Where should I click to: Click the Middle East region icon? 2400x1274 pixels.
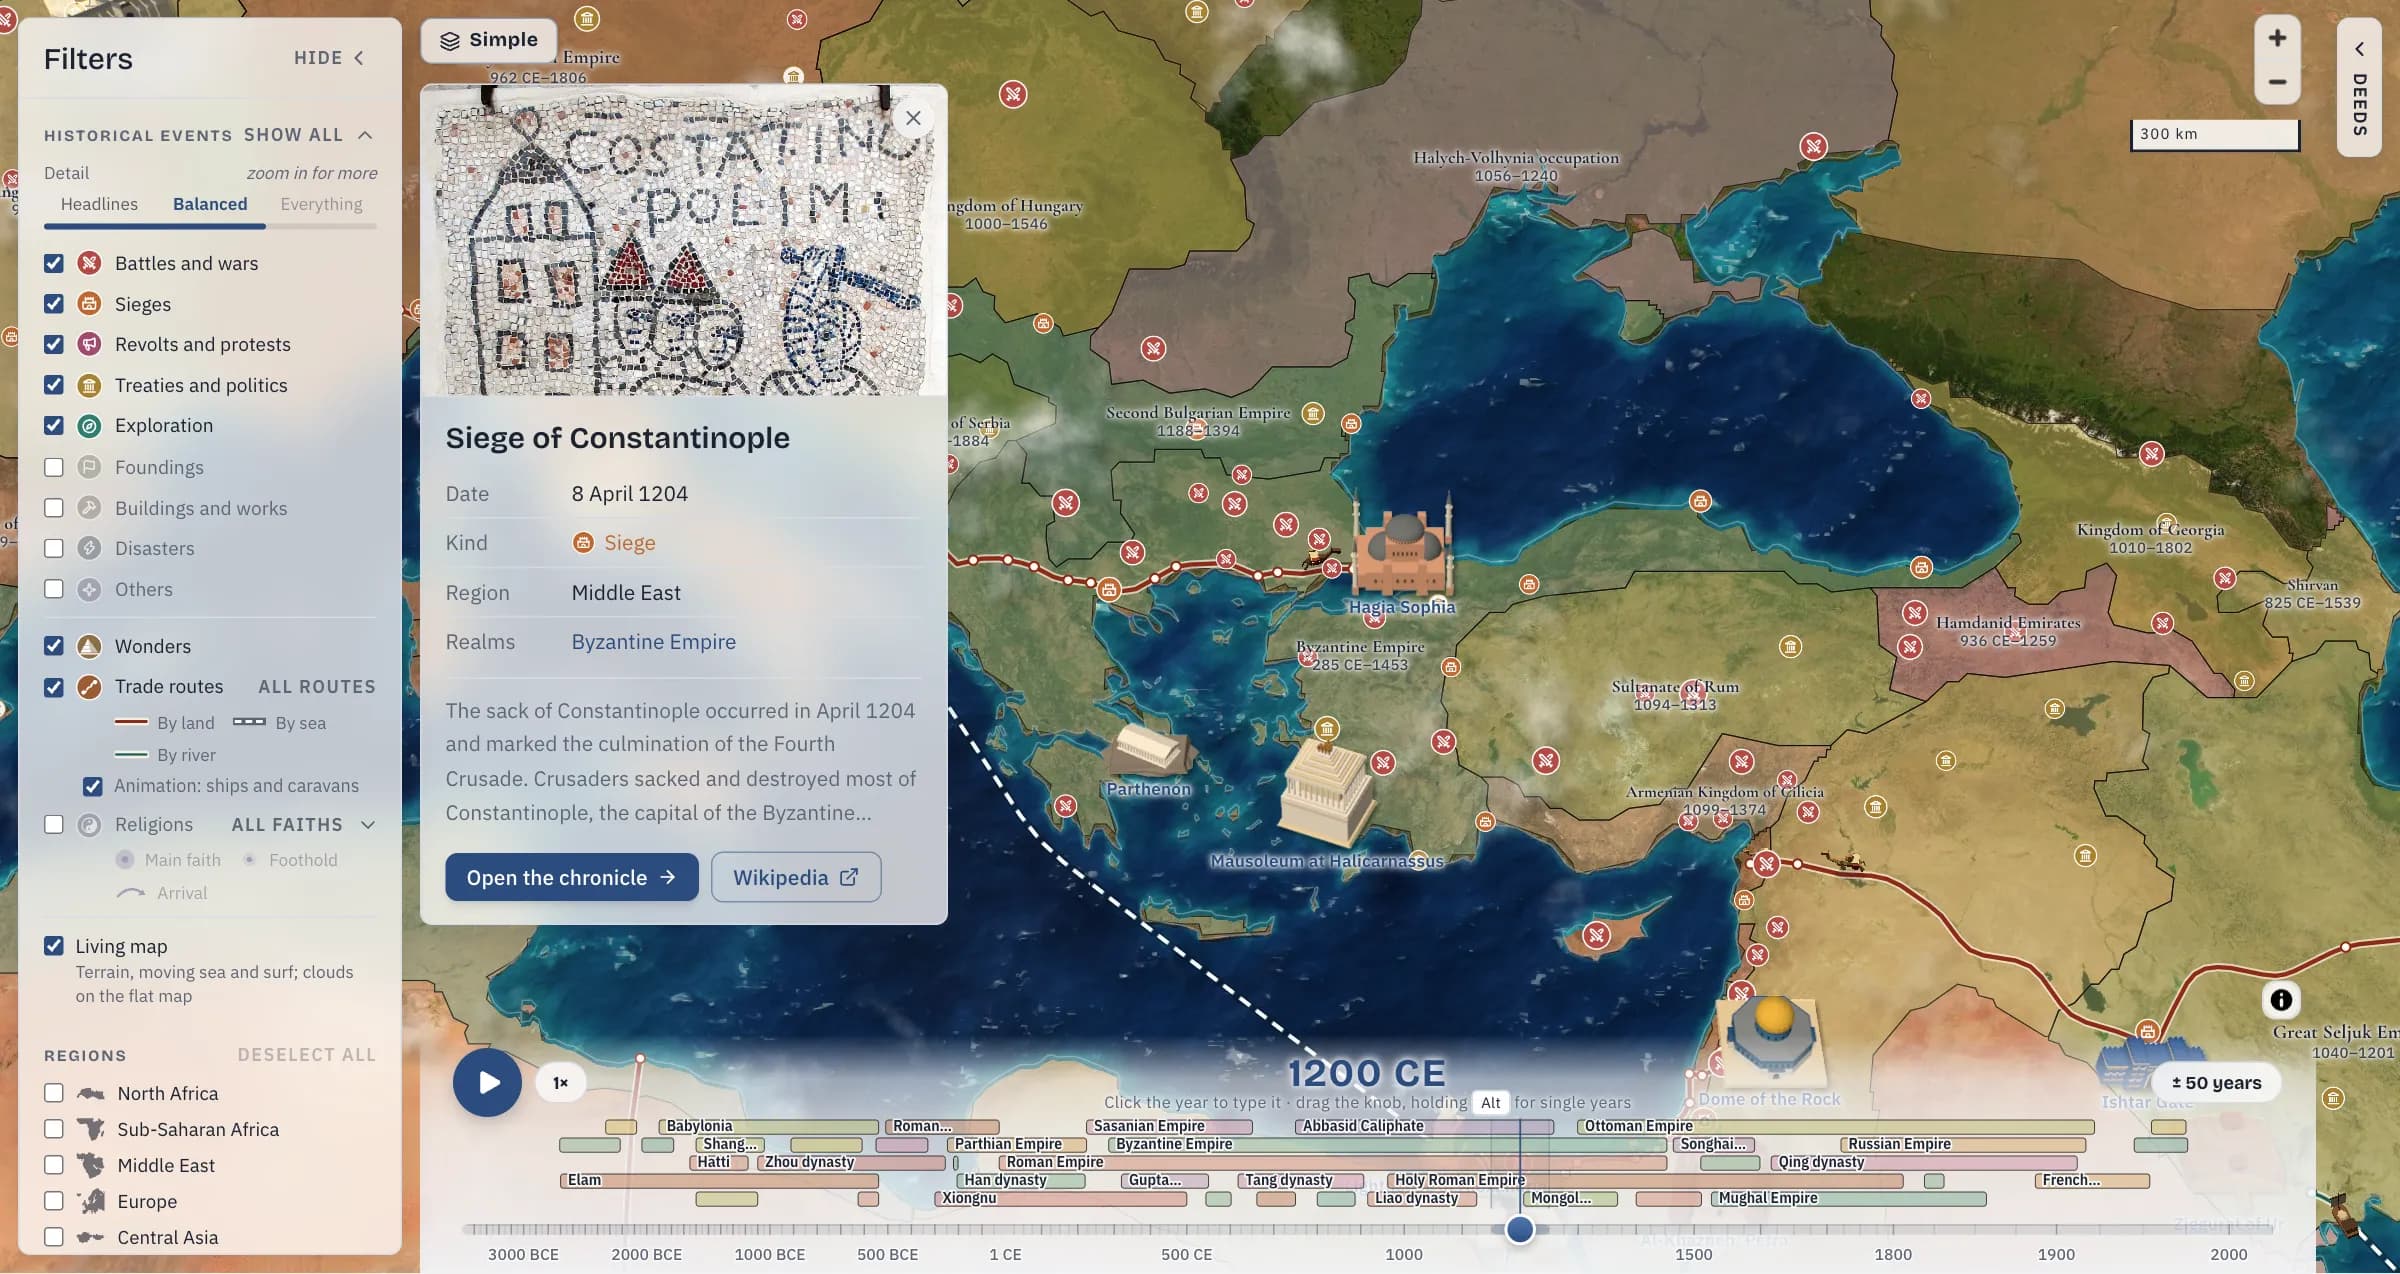pyautogui.click(x=91, y=1165)
